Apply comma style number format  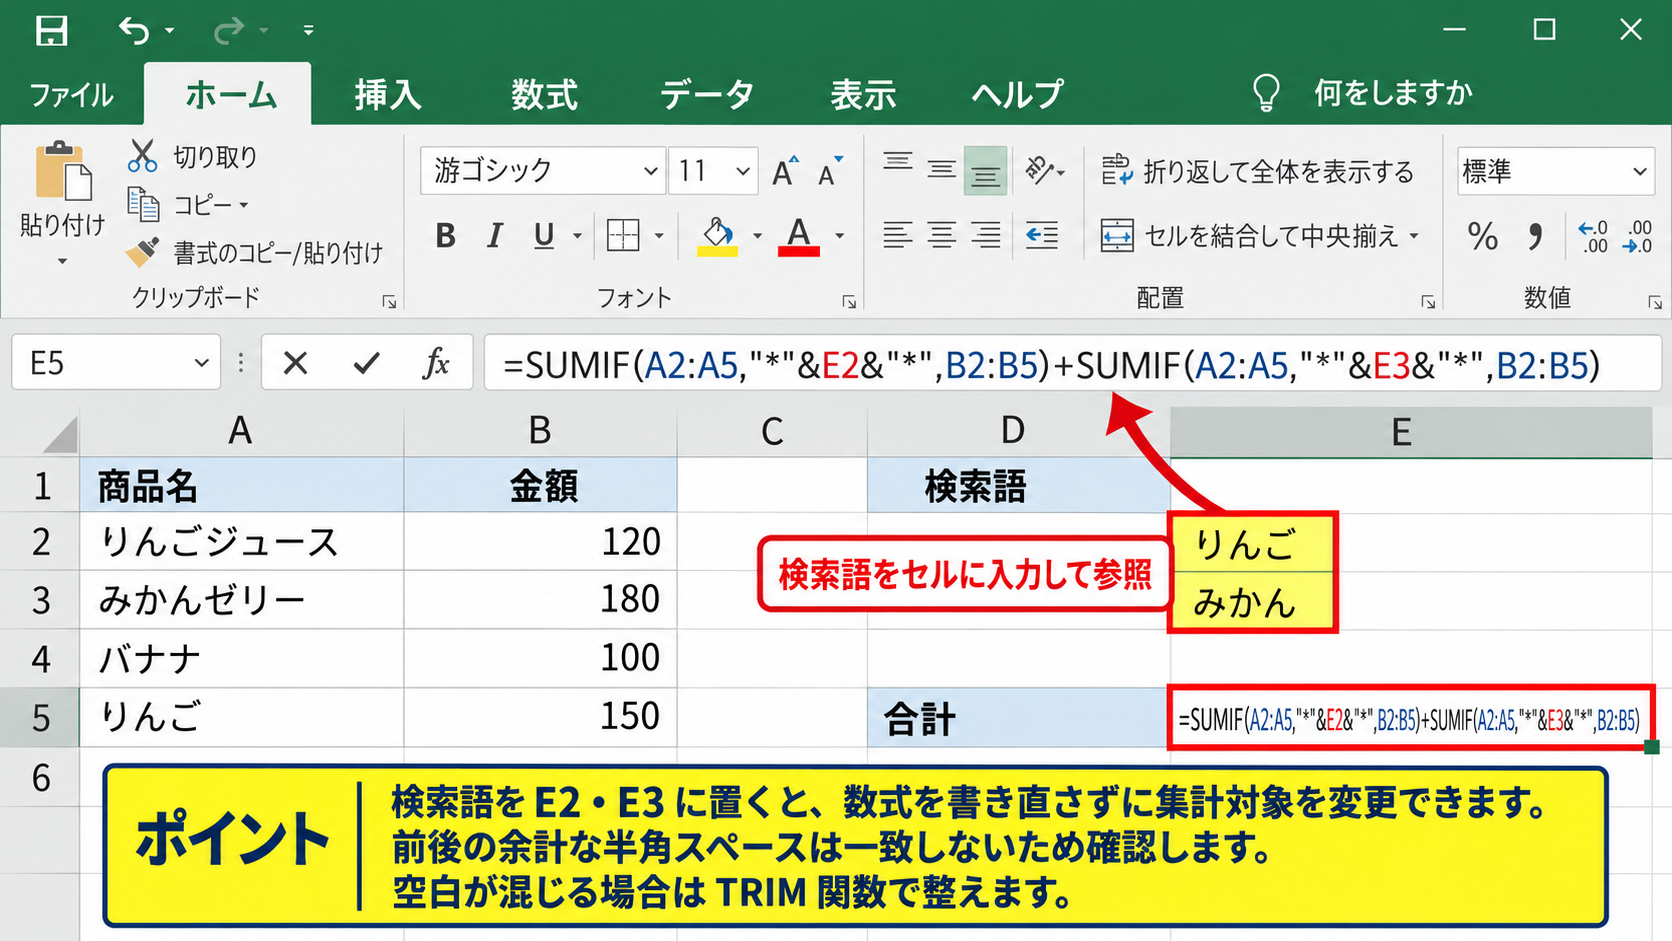tap(1535, 236)
